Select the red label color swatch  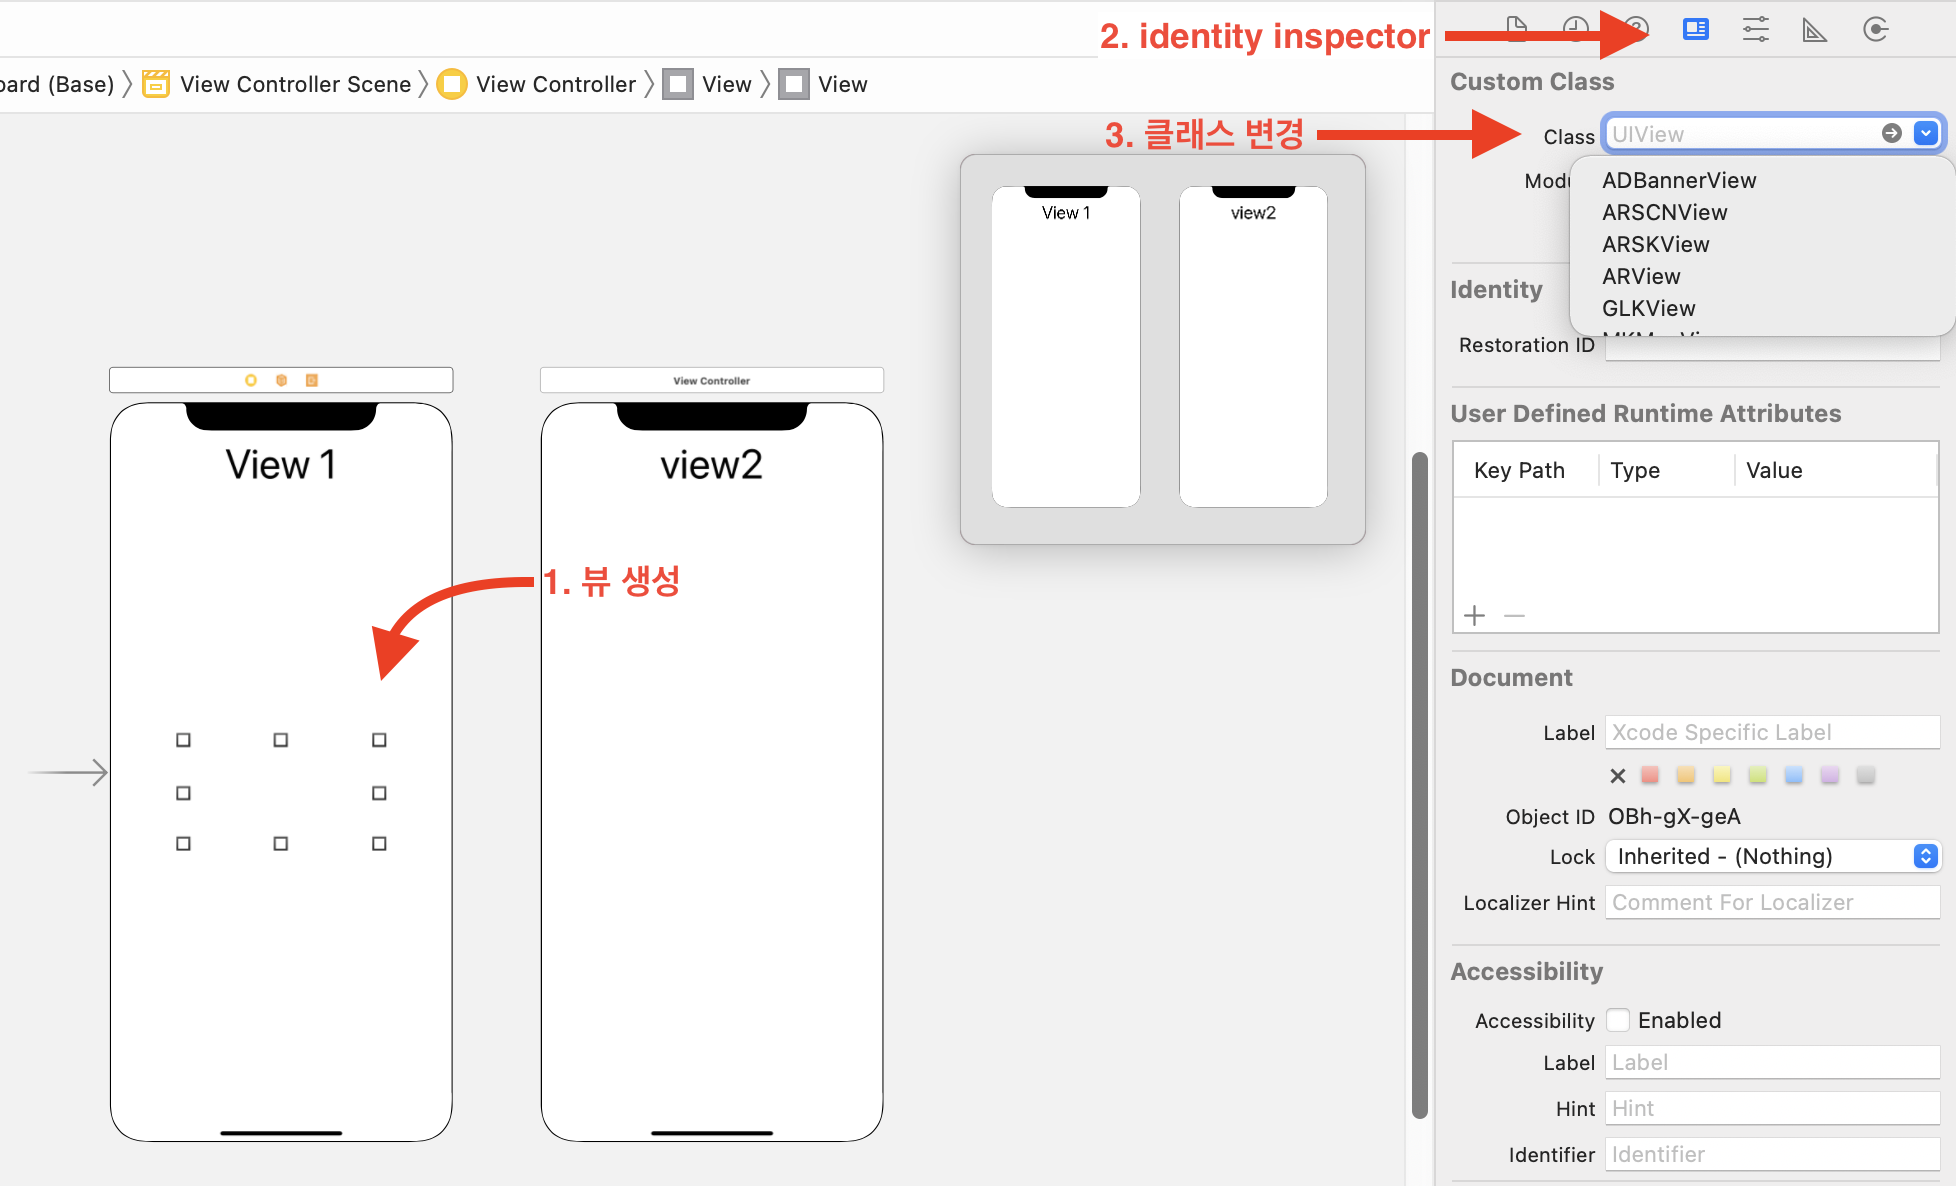1650,775
